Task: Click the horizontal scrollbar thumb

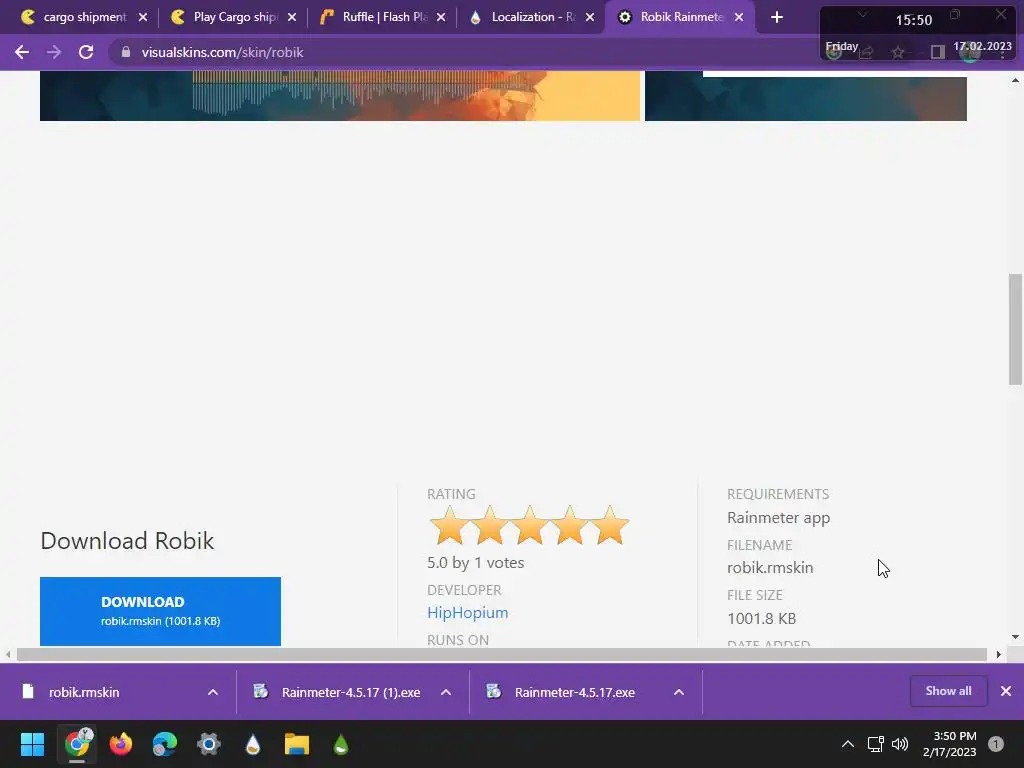Action: pyautogui.click(x=502, y=654)
